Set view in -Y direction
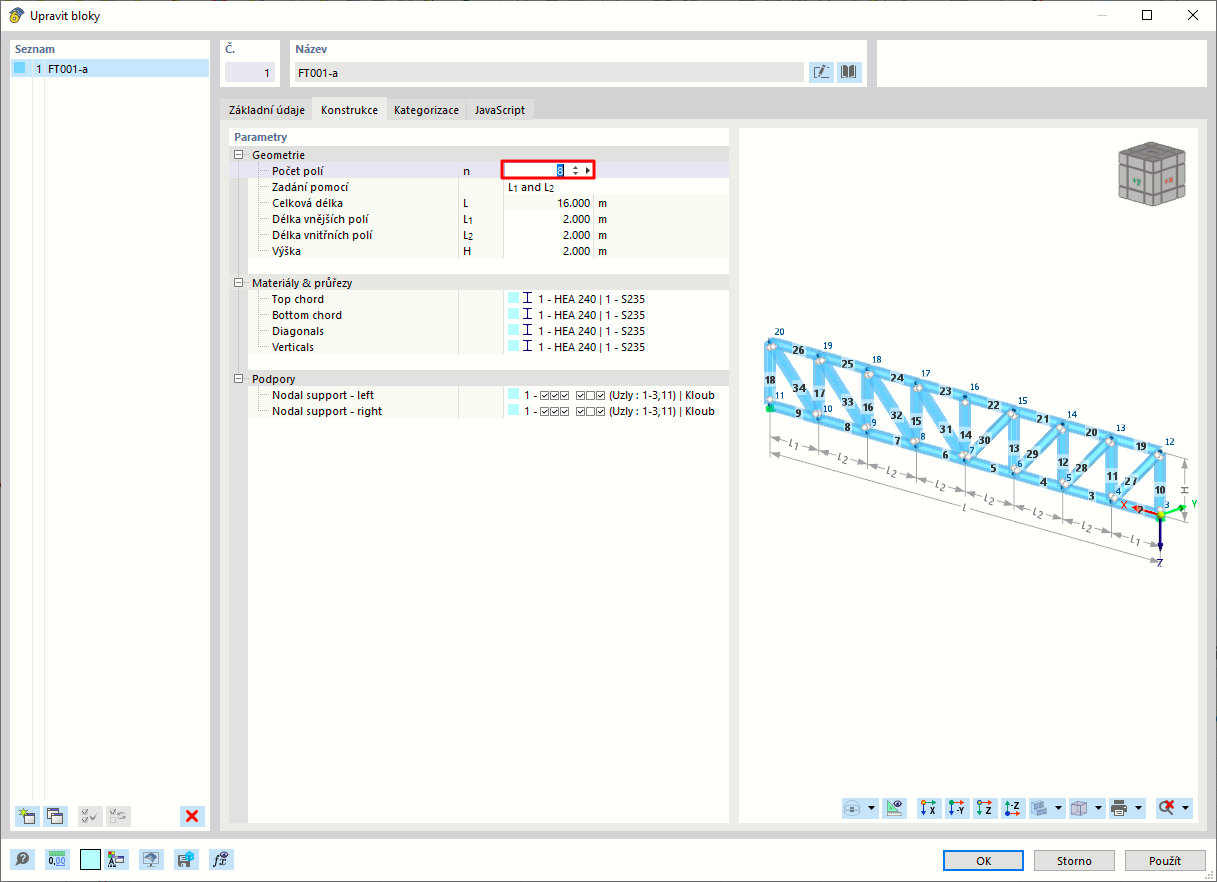 pyautogui.click(x=957, y=807)
